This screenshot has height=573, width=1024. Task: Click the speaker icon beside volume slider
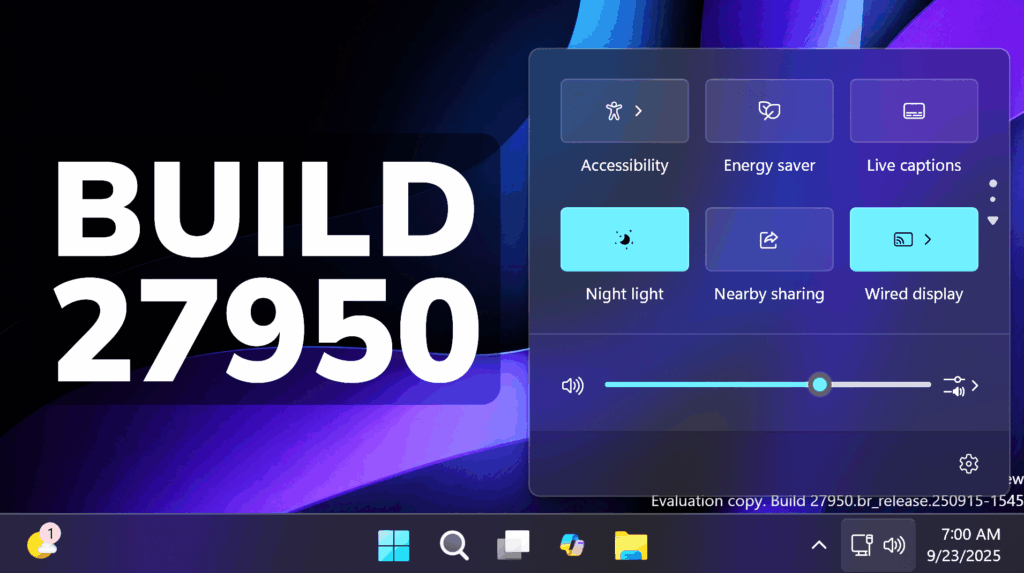[572, 385]
